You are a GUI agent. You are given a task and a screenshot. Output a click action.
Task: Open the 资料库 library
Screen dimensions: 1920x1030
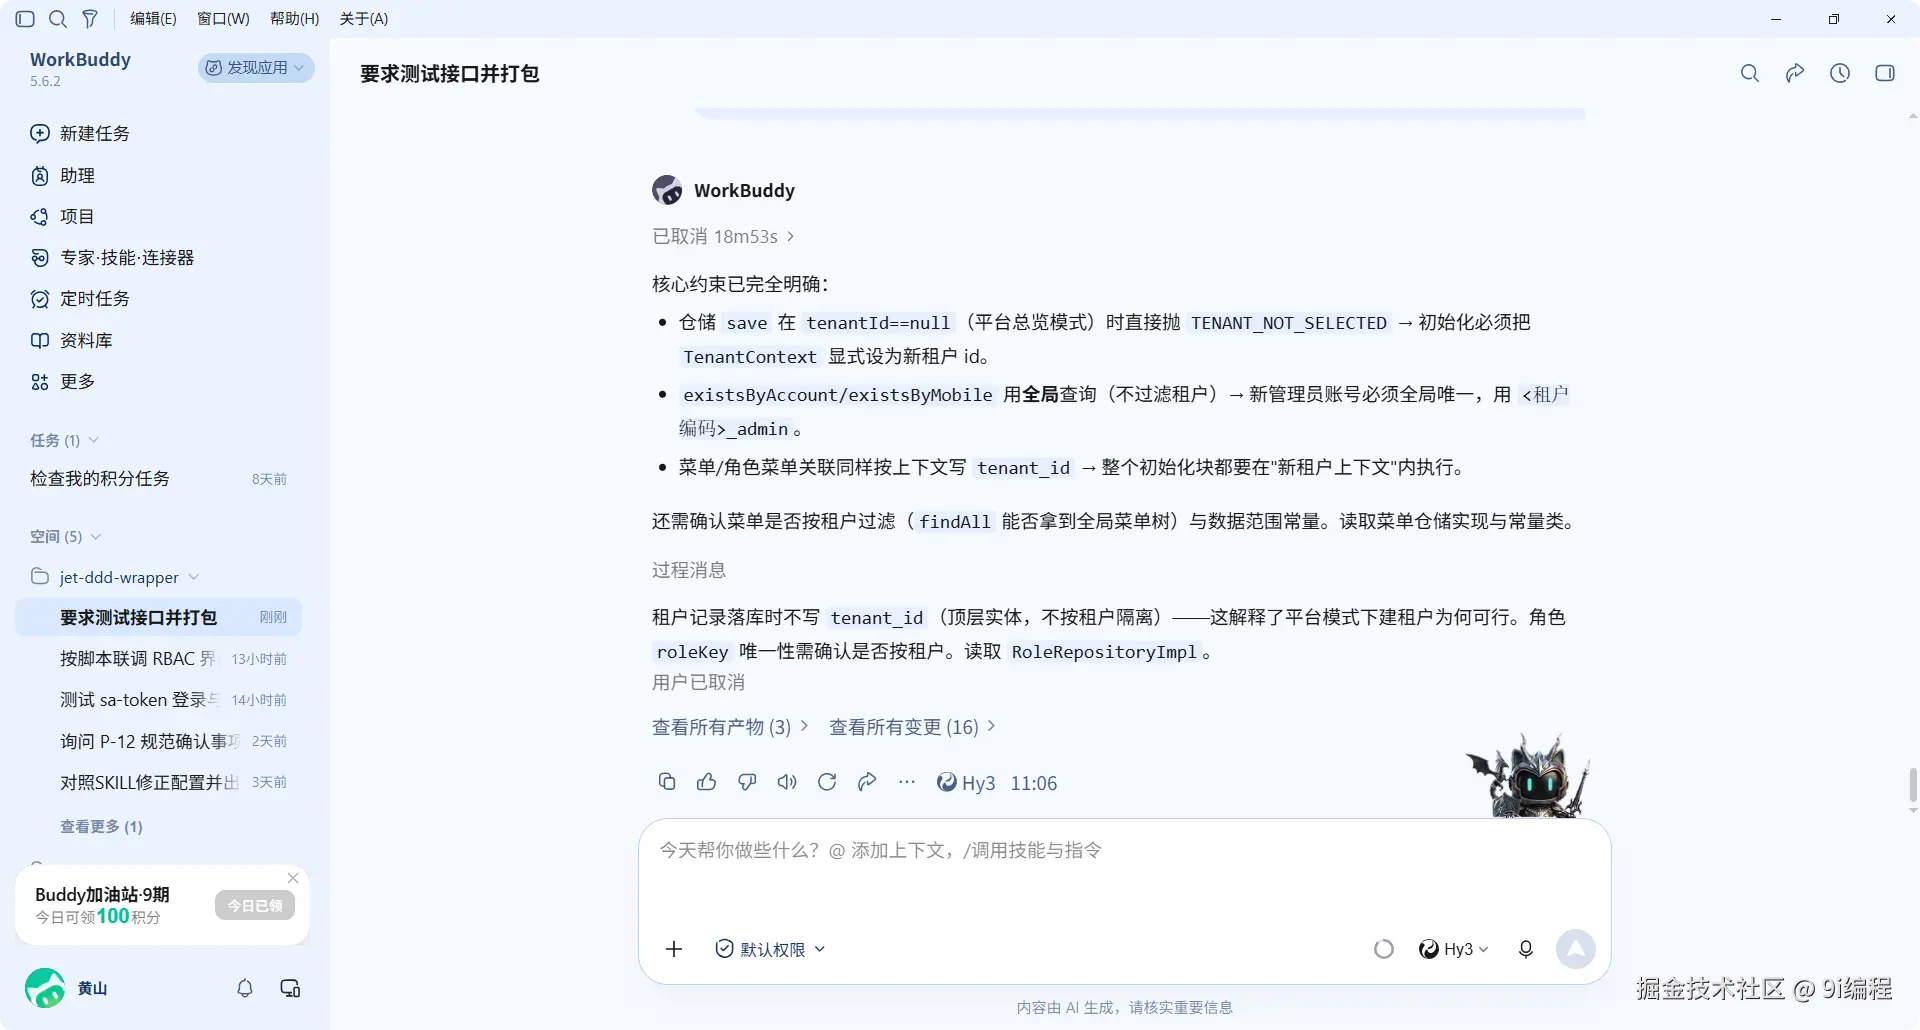(71, 341)
